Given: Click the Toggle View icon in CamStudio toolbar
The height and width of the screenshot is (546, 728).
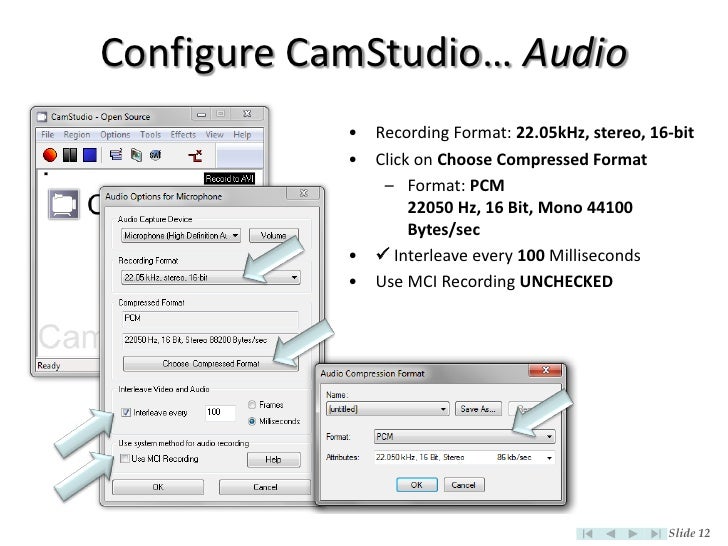Looking at the screenshot, I should 116,155.
